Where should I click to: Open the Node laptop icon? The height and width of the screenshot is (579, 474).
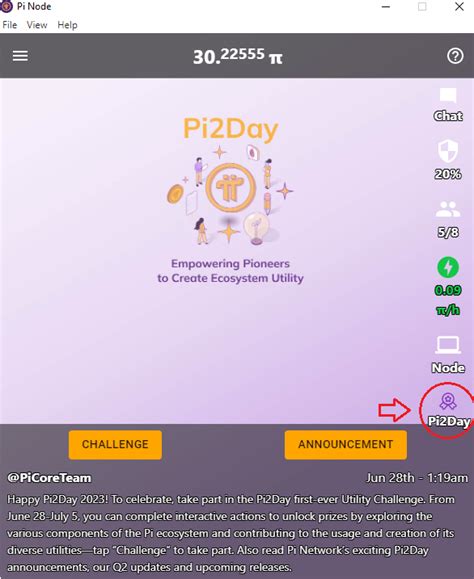click(x=448, y=345)
